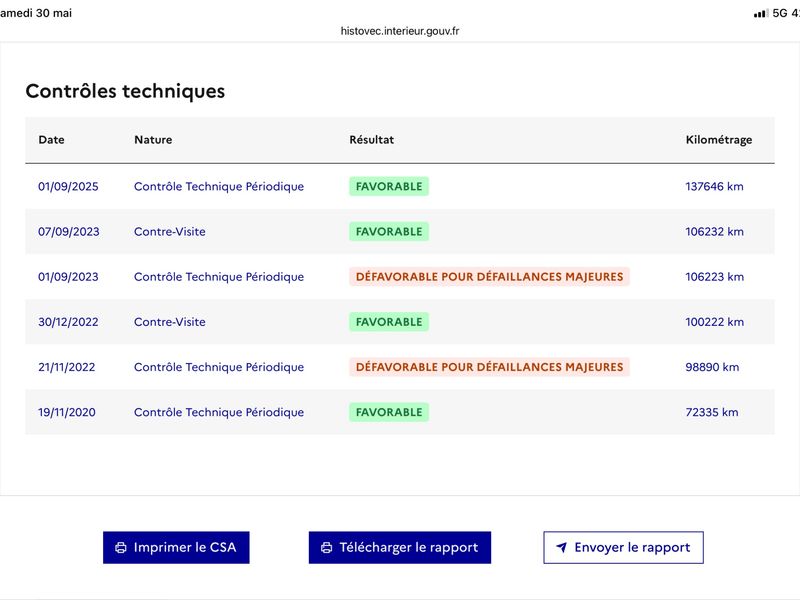This screenshot has height=600, width=800.
Task: Select the Kilométrage column header
Action: [x=718, y=140]
